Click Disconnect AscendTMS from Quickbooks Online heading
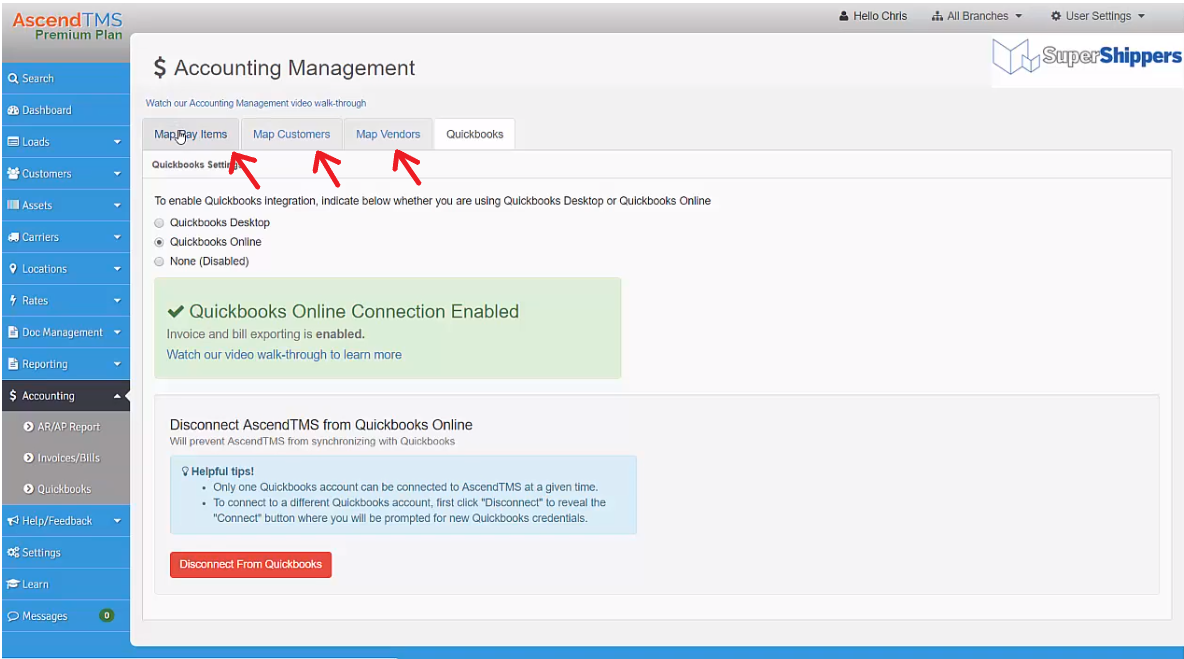1184x659 pixels. click(321, 425)
